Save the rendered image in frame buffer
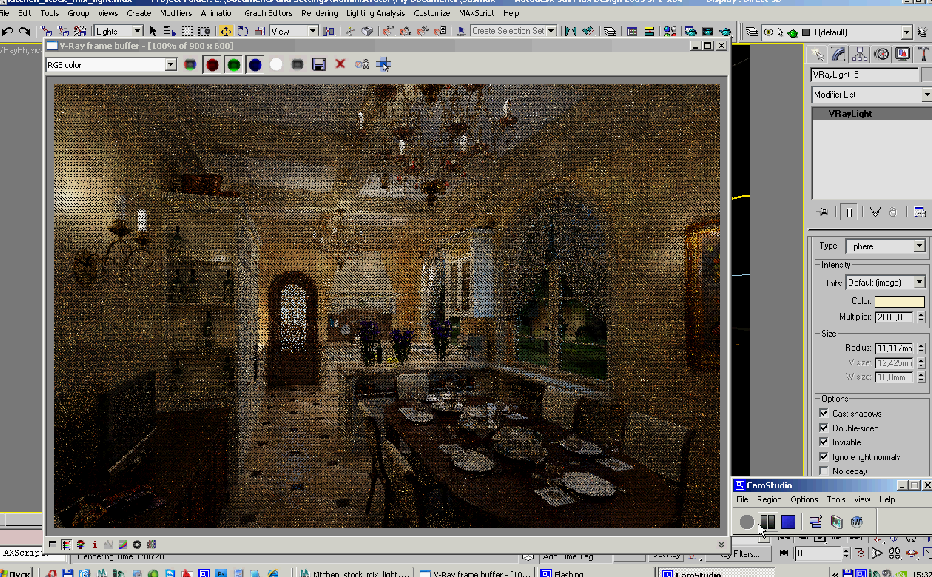 coord(319,64)
